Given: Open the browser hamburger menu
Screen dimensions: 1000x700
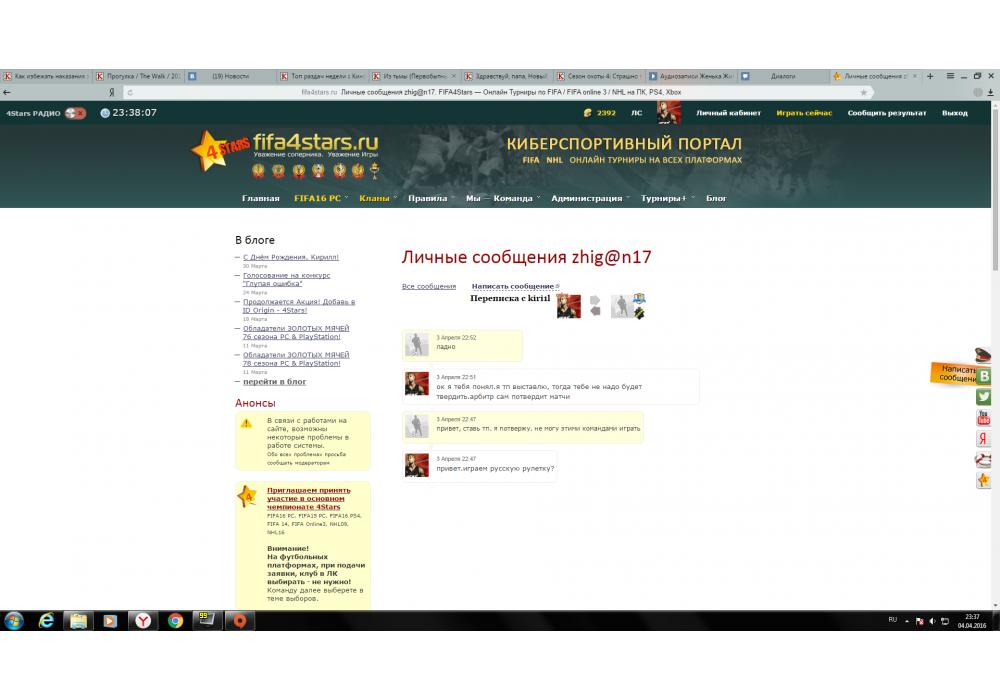Looking at the screenshot, I should (x=950, y=76).
